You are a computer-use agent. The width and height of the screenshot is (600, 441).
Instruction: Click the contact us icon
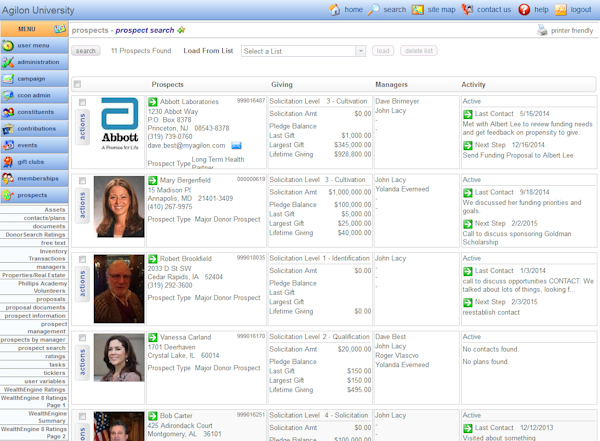coord(467,10)
